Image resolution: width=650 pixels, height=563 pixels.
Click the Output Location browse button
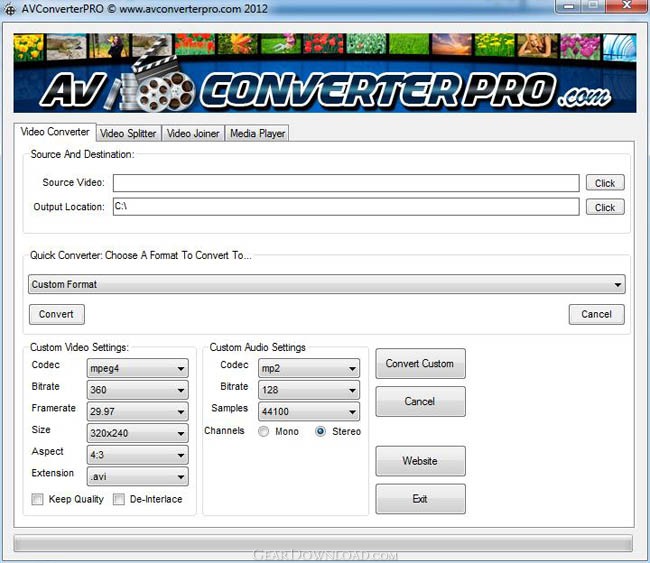pyautogui.click(x=605, y=207)
